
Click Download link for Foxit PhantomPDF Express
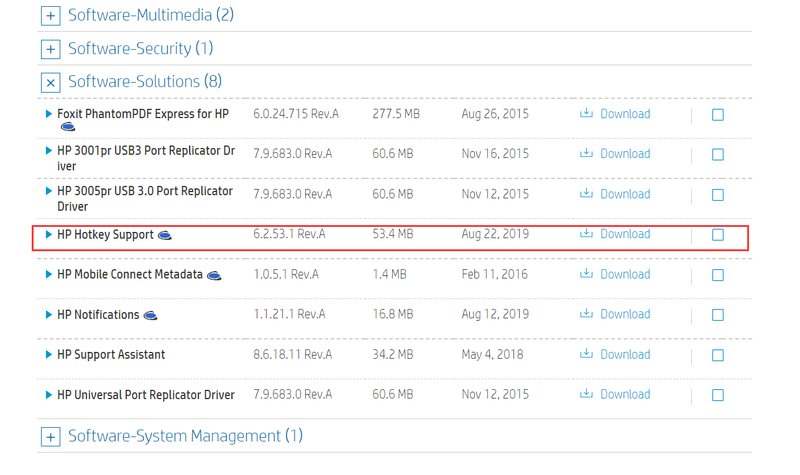click(x=625, y=114)
